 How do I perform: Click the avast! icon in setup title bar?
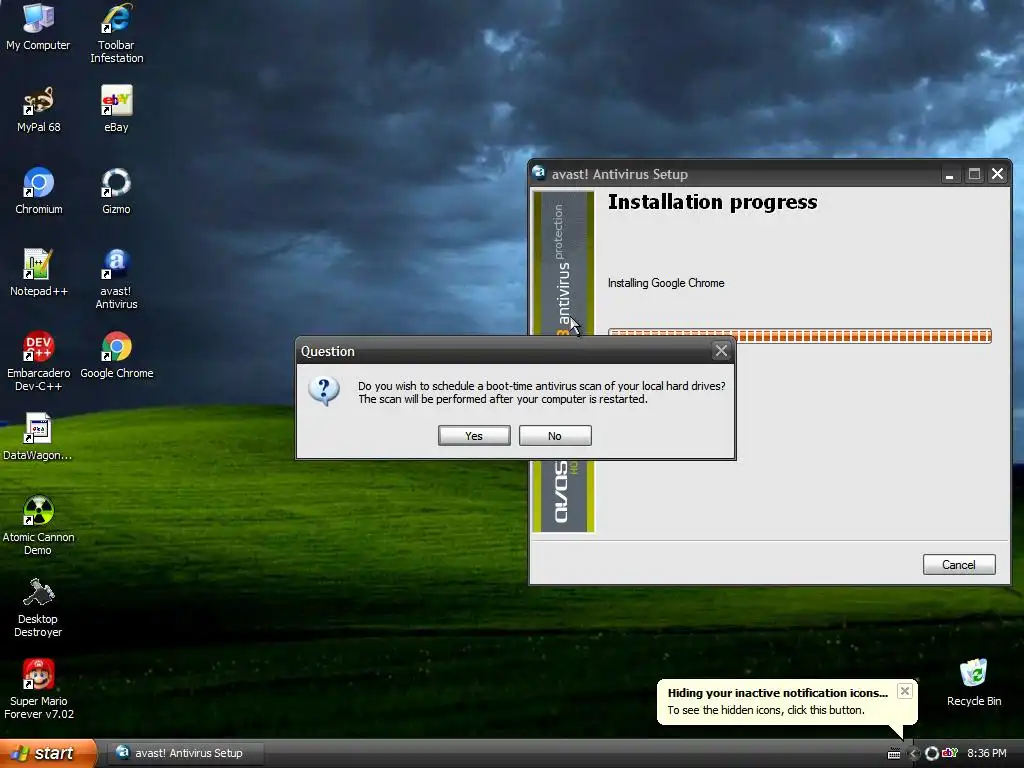tap(539, 173)
